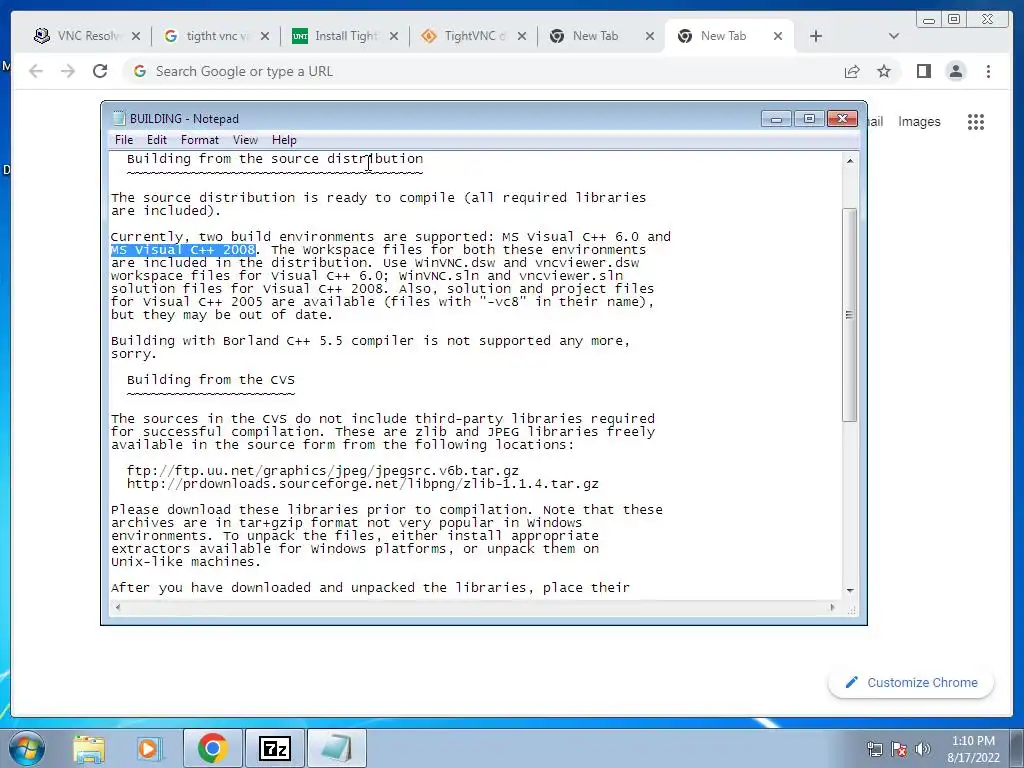Close the active New Tab

click(x=778, y=37)
